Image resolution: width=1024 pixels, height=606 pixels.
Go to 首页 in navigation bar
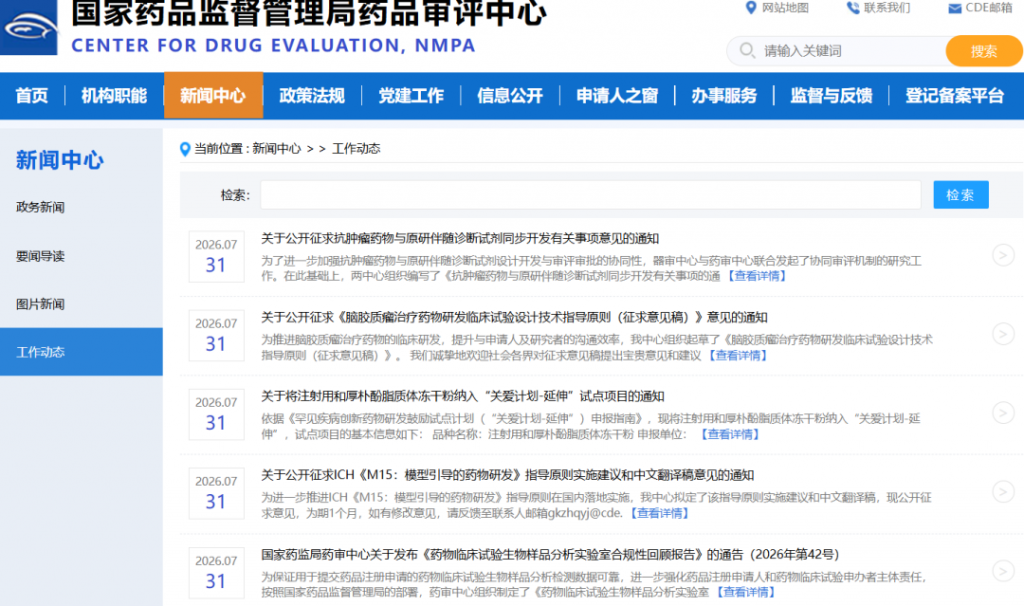coord(32,95)
